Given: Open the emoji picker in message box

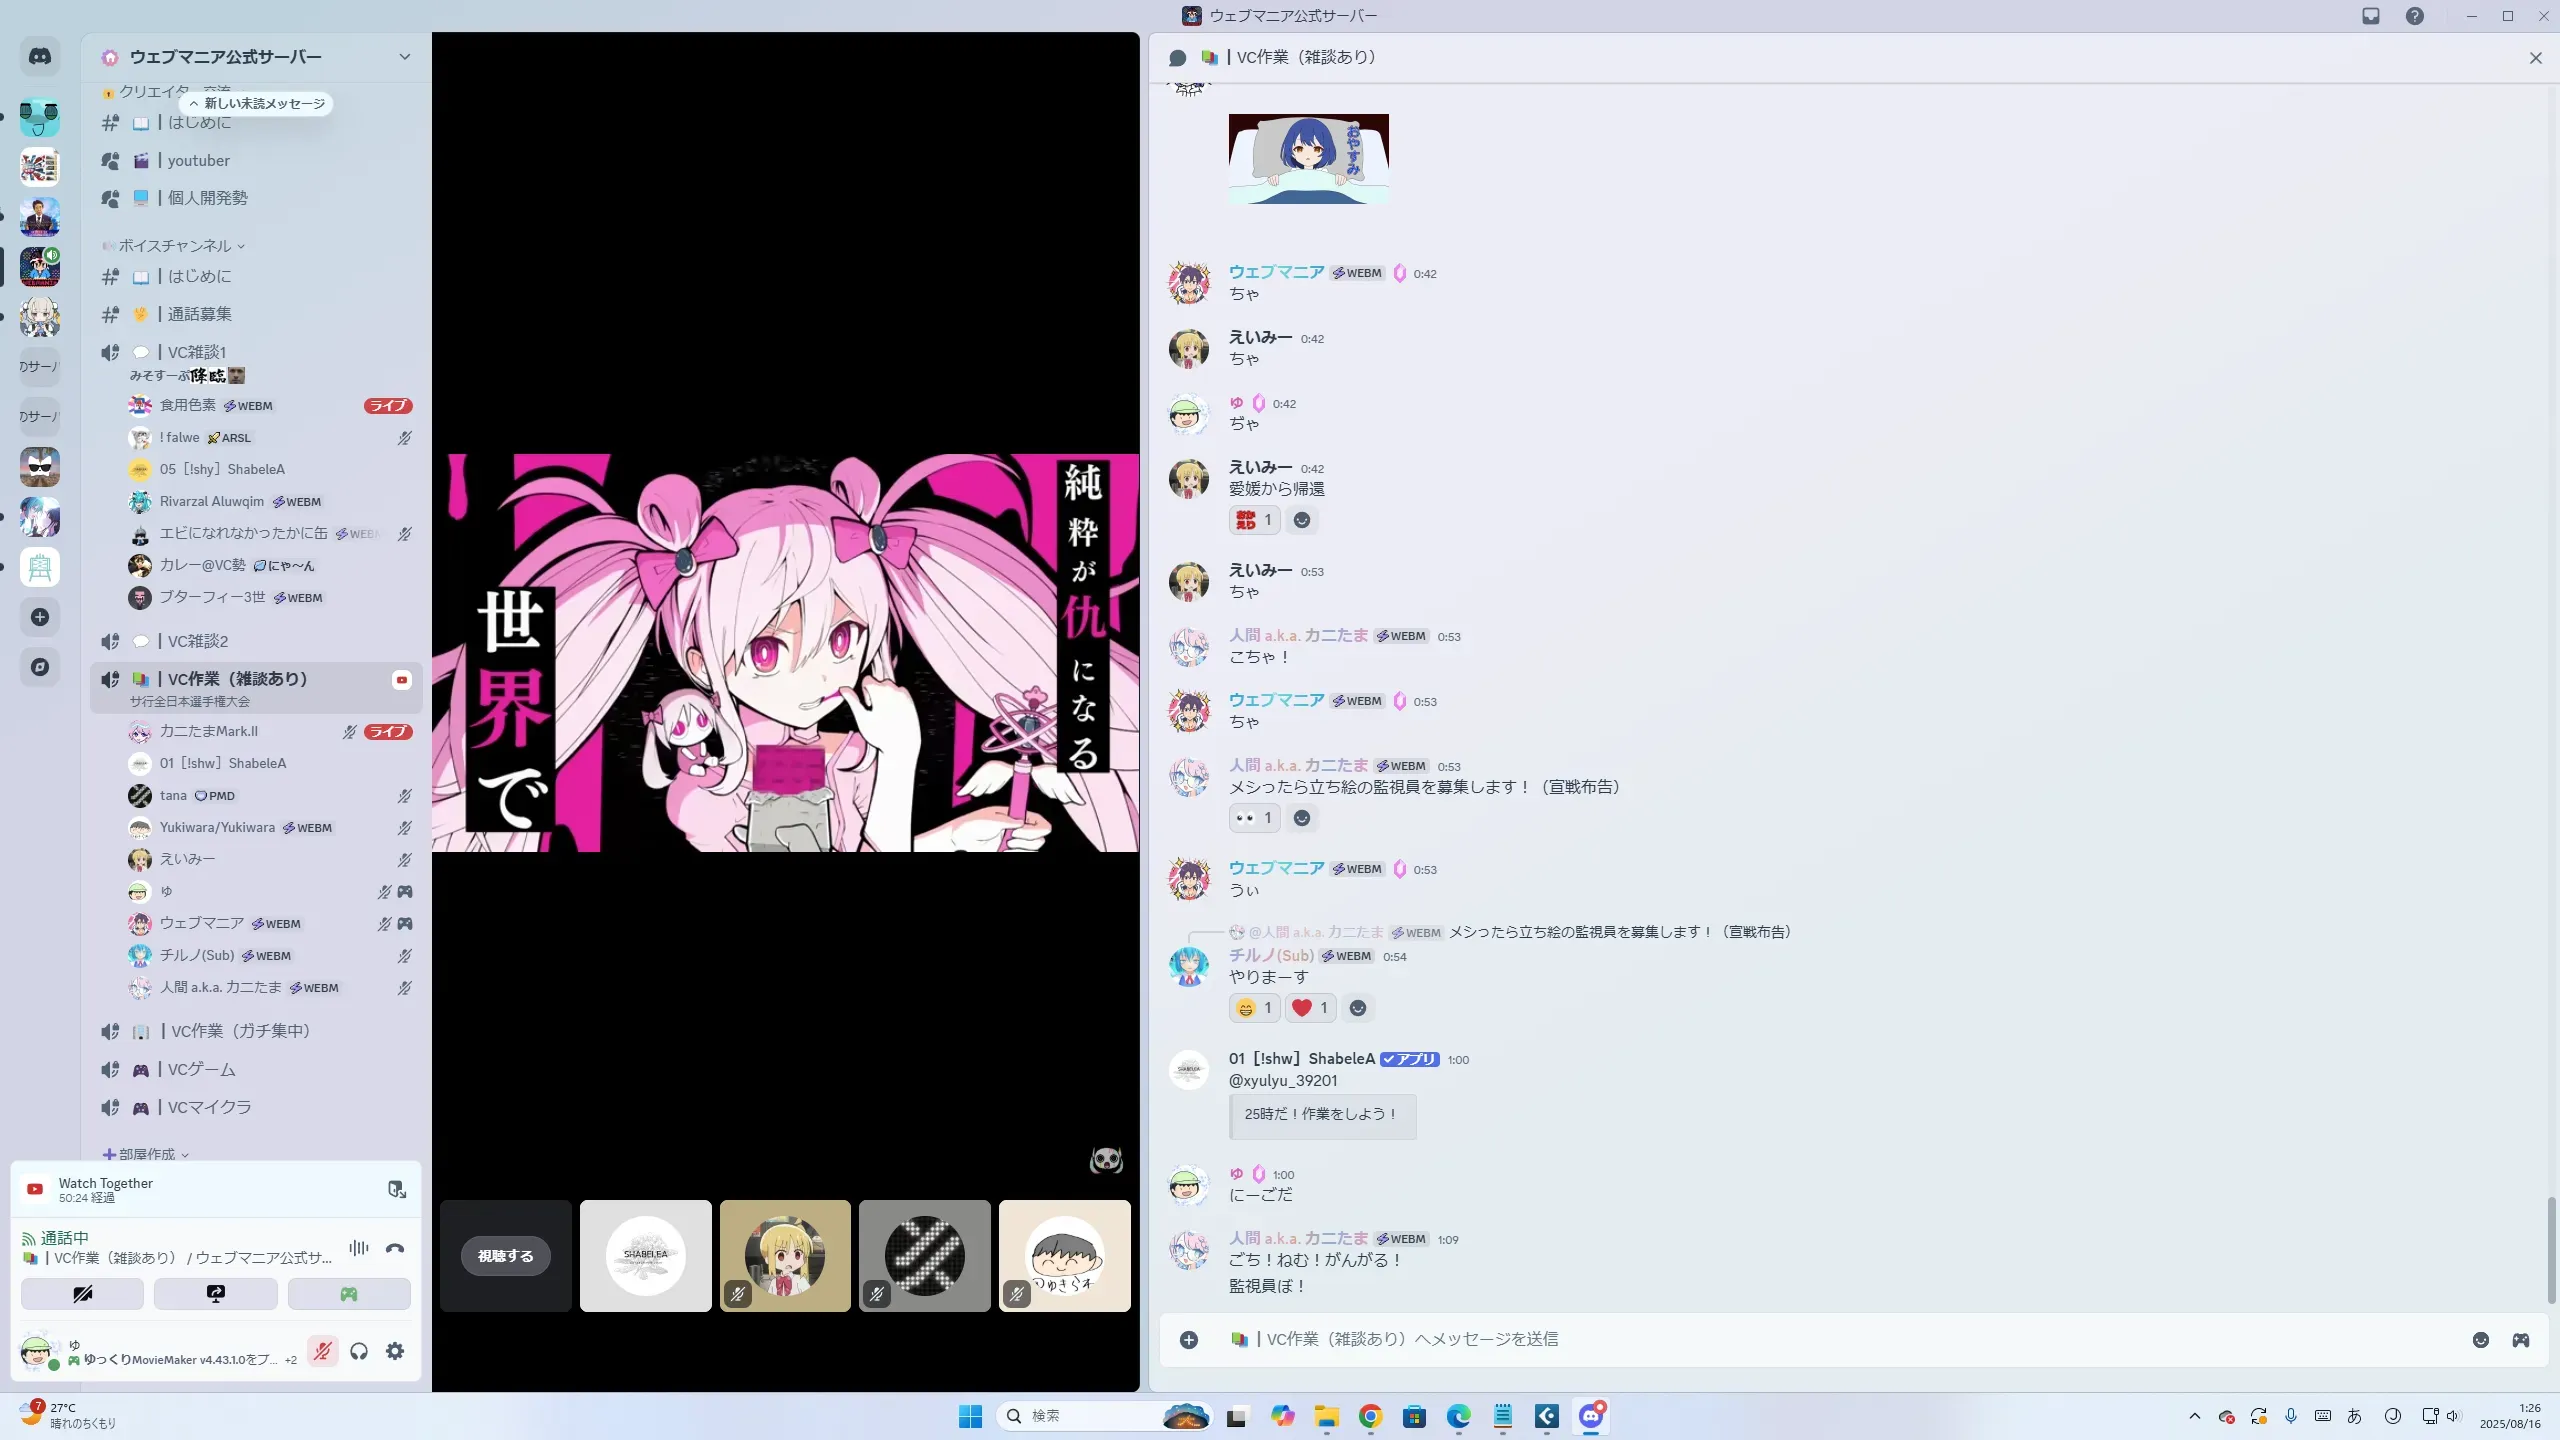Looking at the screenshot, I should click(x=2481, y=1340).
